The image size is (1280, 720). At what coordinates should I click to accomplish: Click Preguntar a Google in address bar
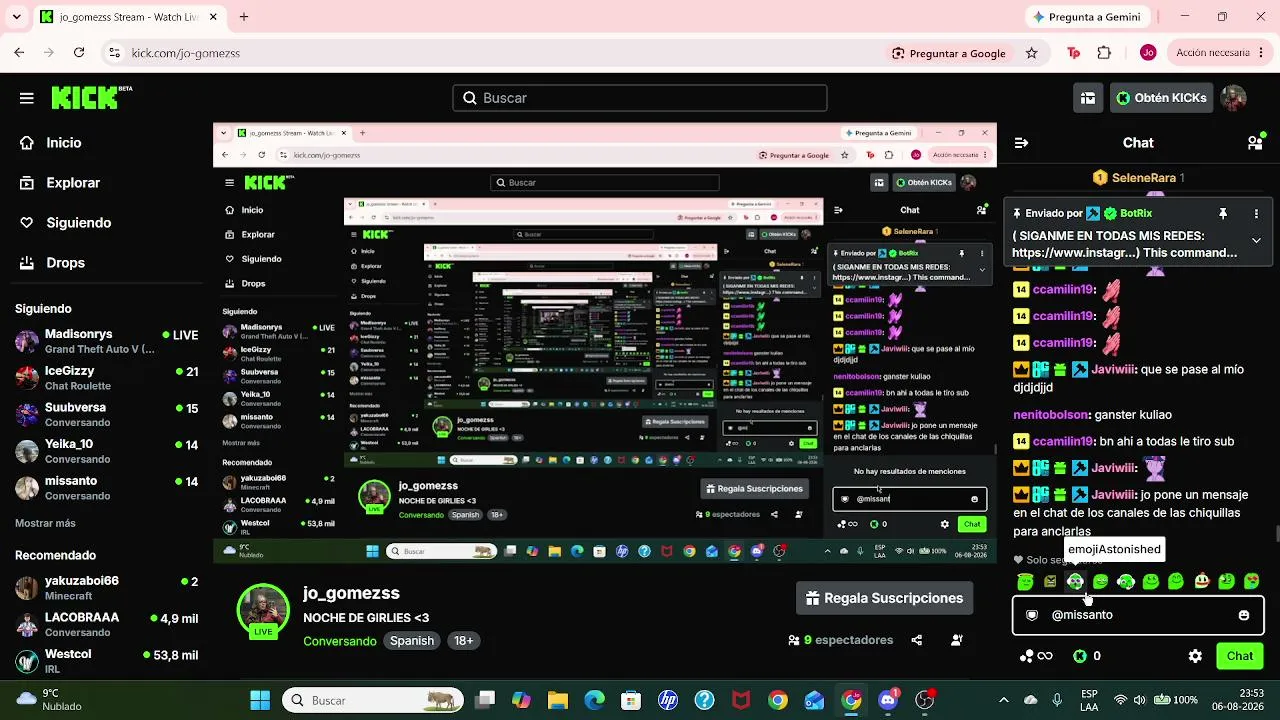(x=948, y=53)
